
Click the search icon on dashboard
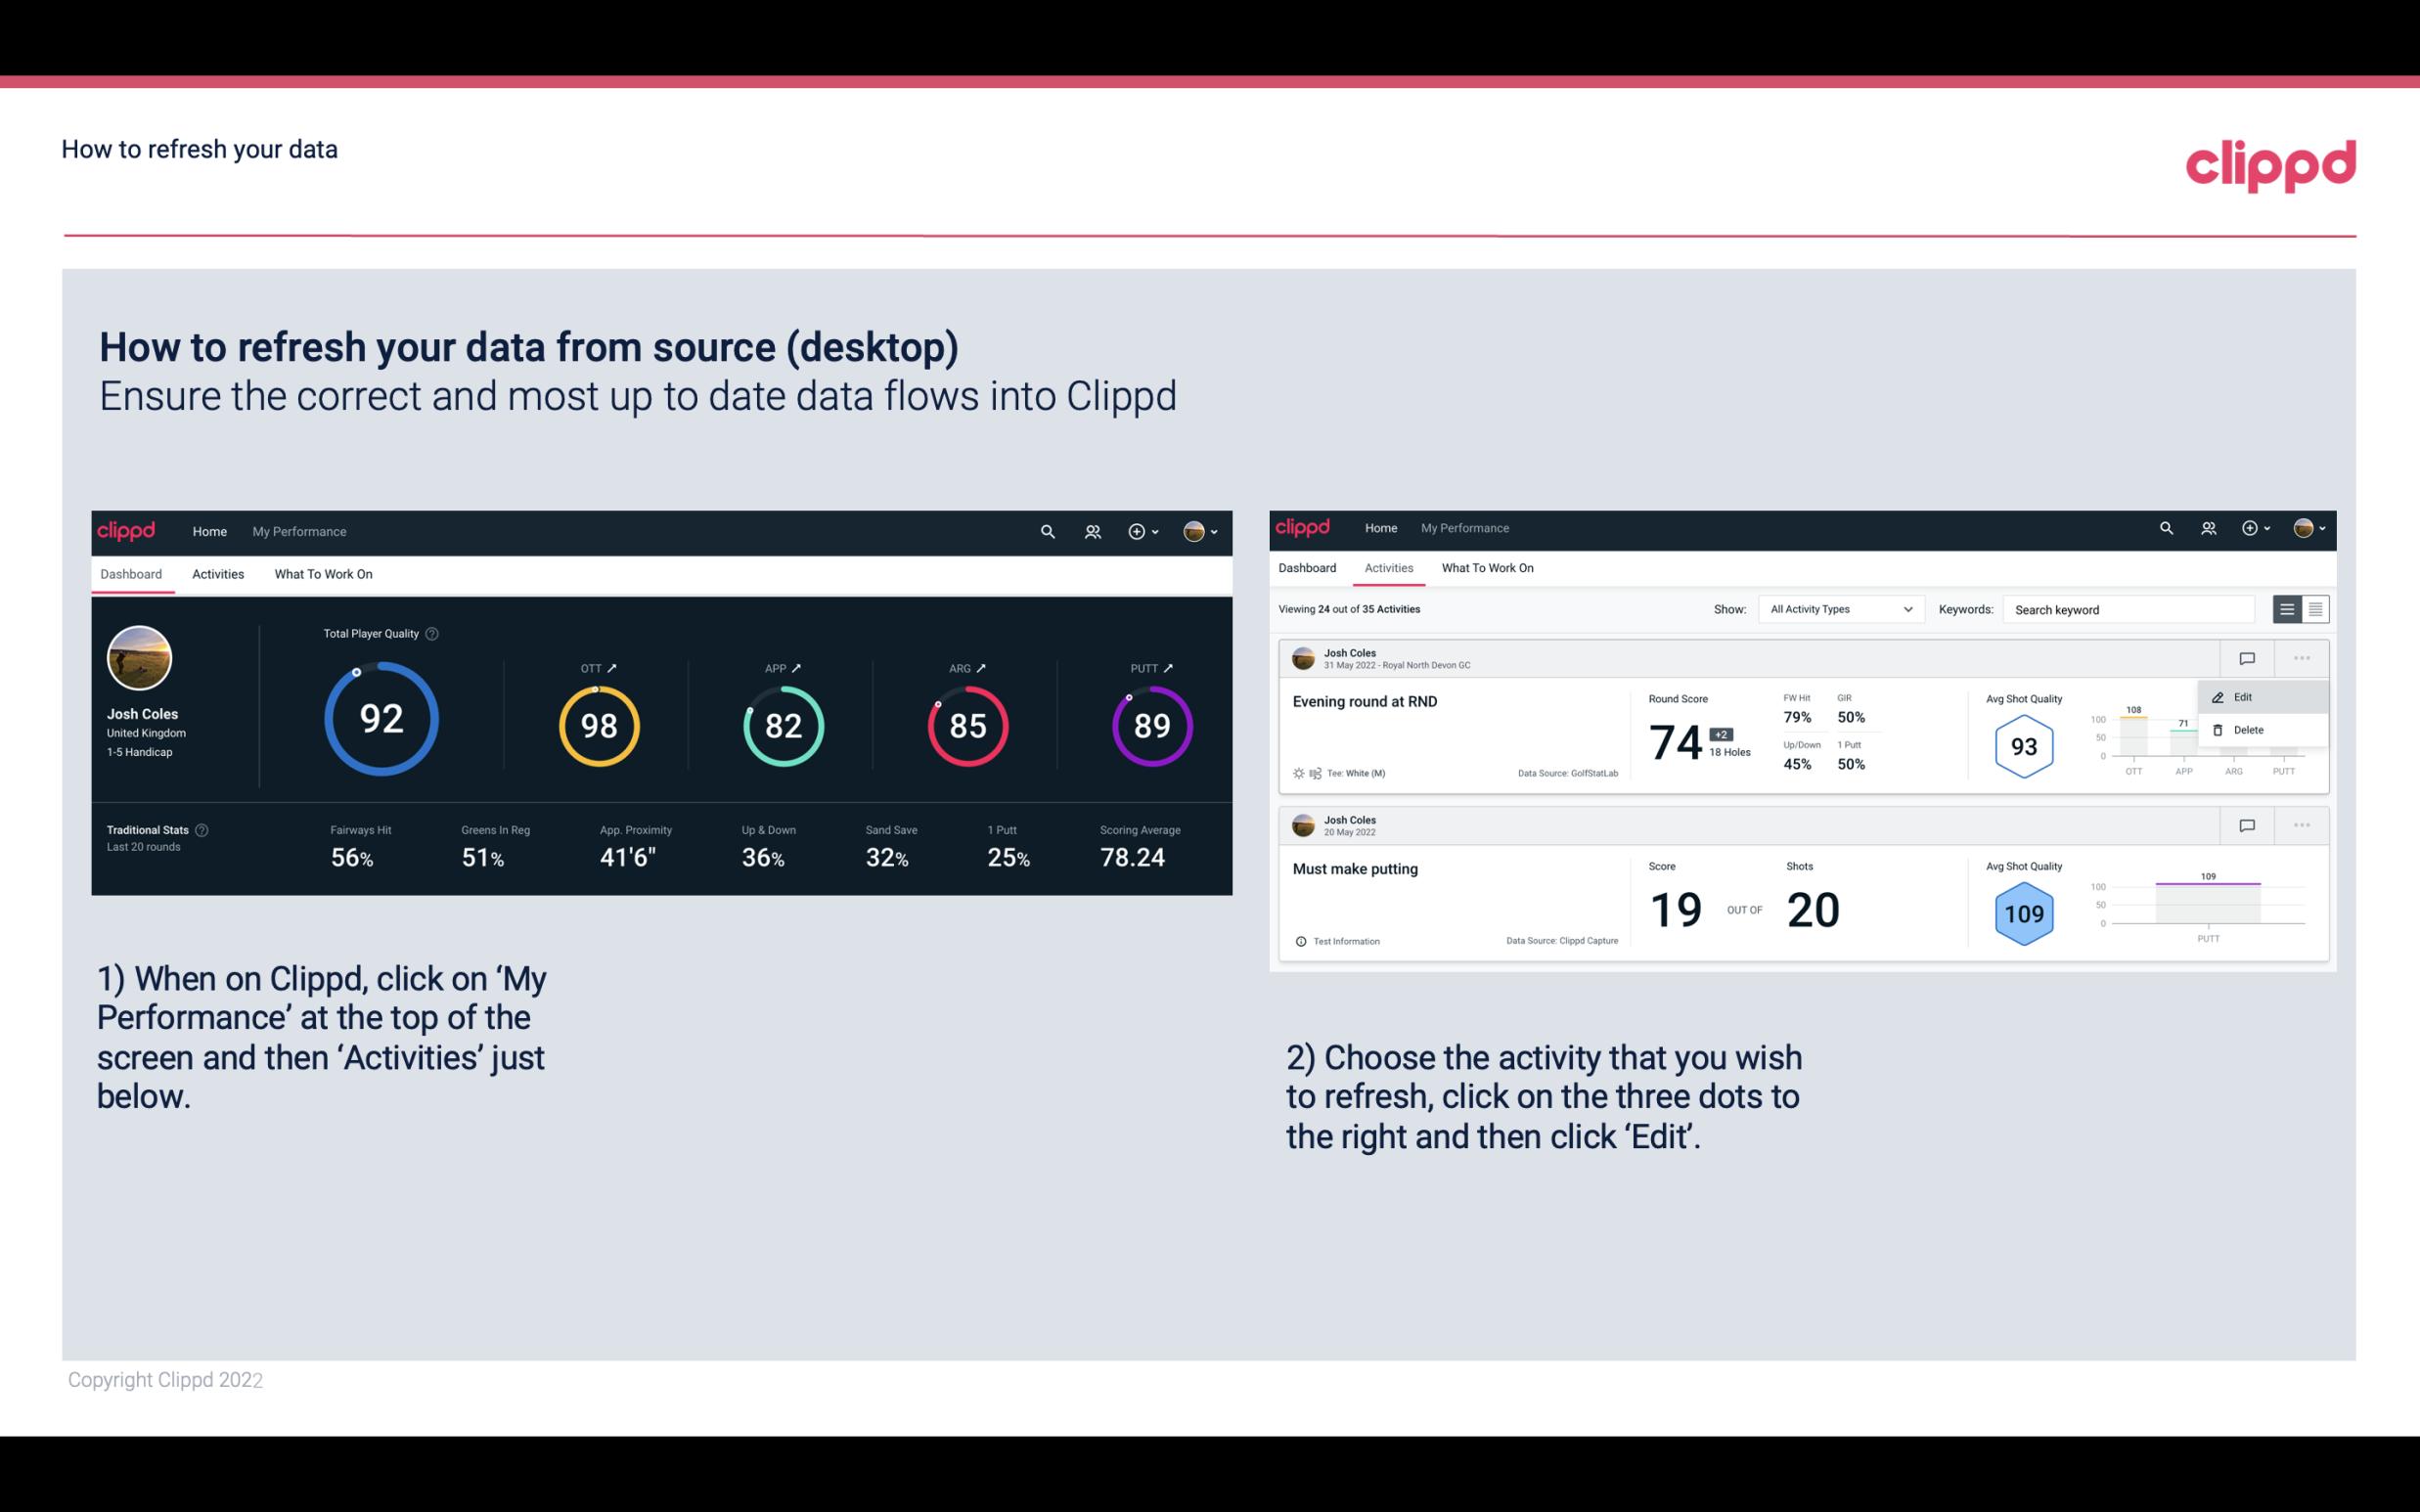pyautogui.click(x=1046, y=529)
